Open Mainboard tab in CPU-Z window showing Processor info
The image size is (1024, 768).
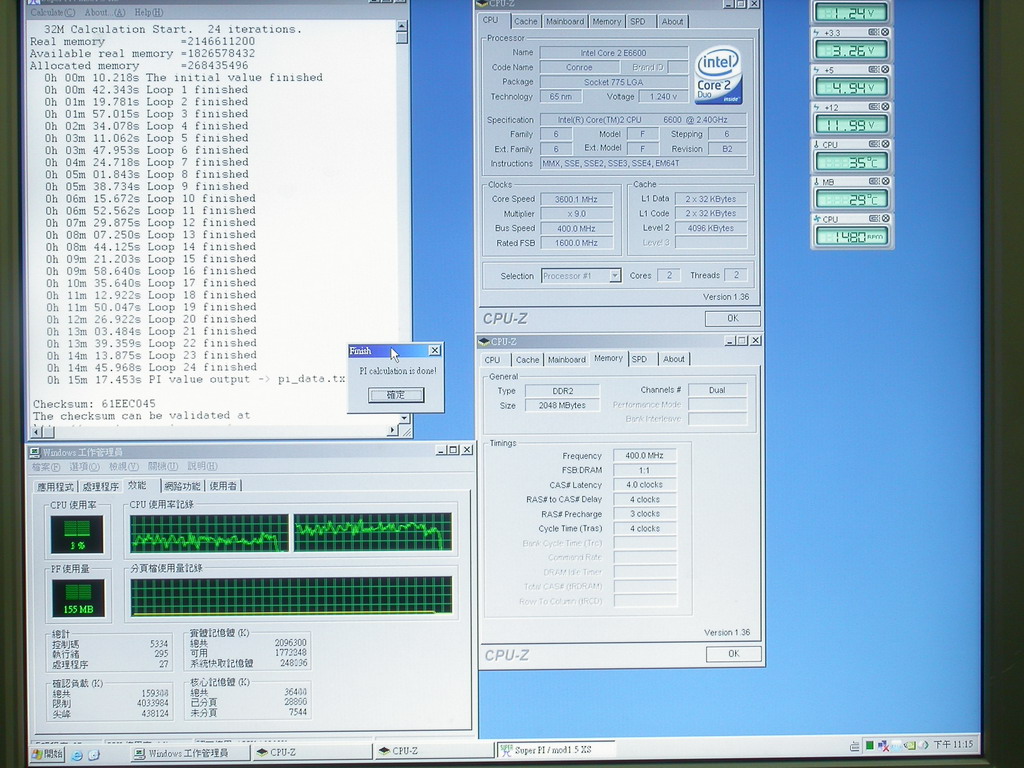point(565,22)
